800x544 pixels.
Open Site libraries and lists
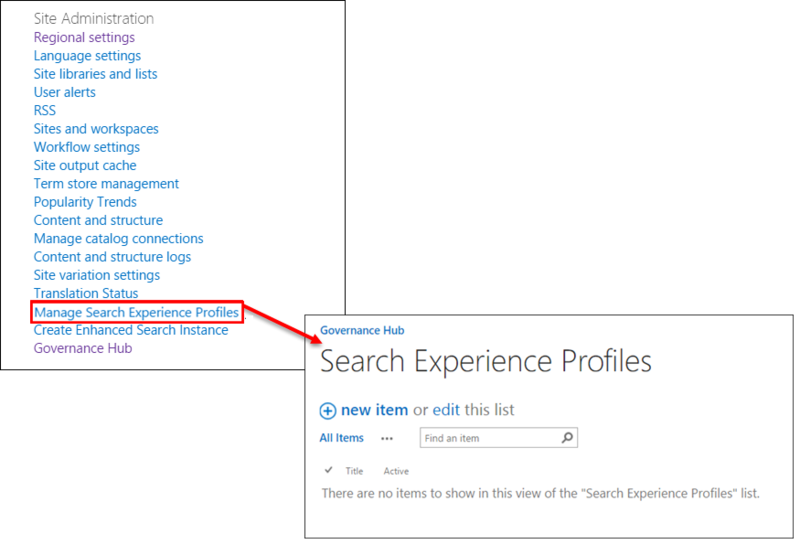point(95,74)
